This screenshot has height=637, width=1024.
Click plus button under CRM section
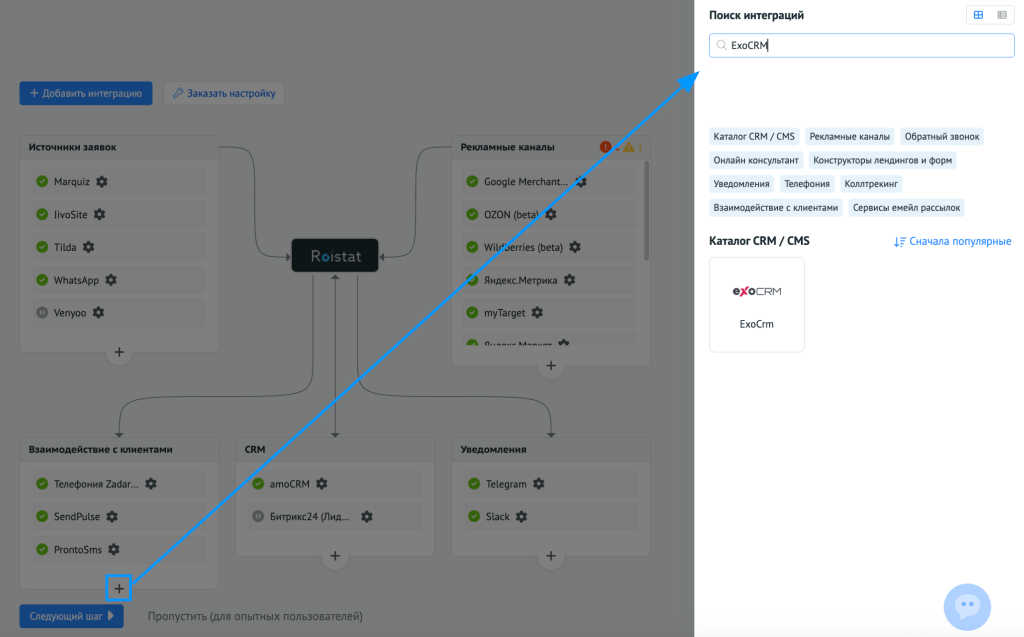pyautogui.click(x=334, y=556)
